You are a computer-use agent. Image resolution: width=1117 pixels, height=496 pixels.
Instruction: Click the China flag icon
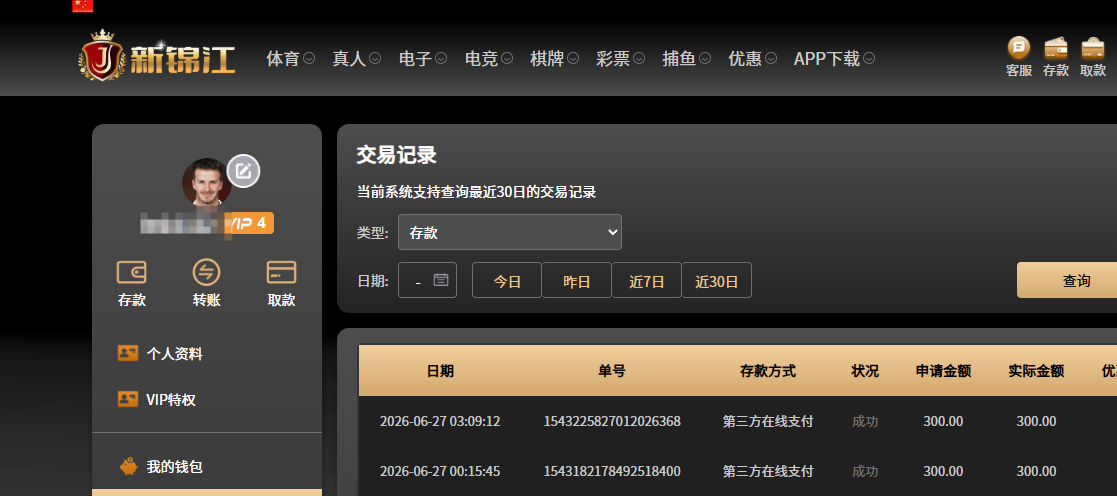(83, 6)
